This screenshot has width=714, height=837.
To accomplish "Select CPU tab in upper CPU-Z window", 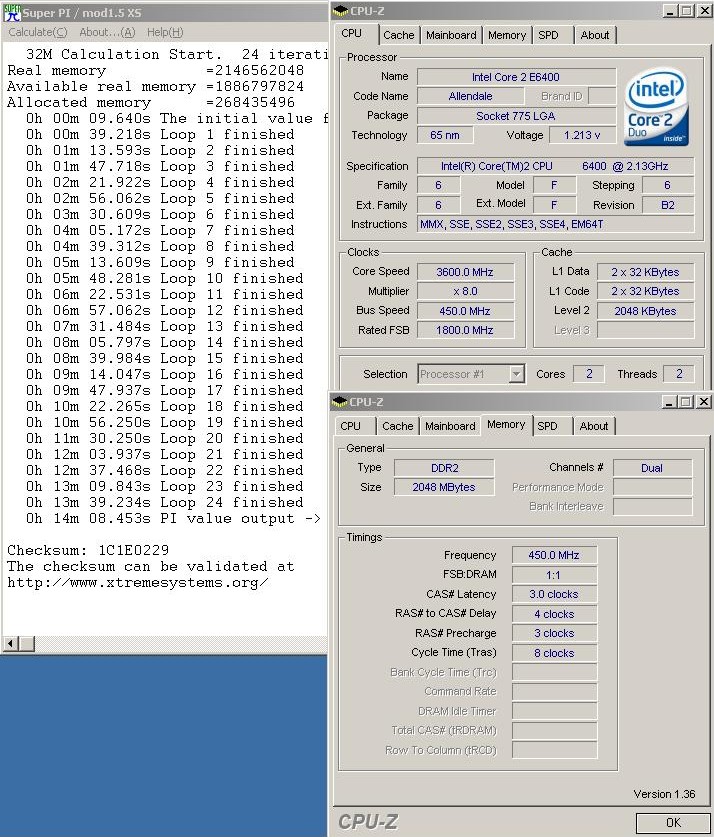I will (x=352, y=33).
